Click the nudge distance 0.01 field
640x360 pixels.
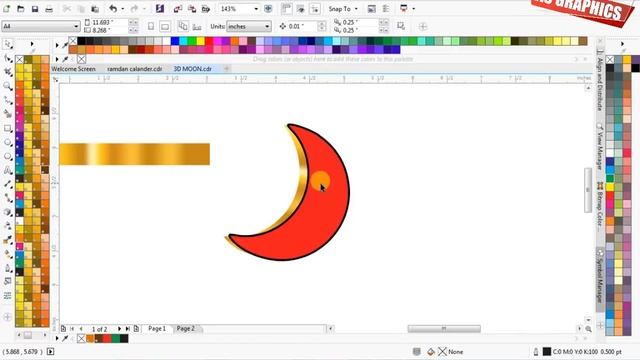pyautogui.click(x=302, y=27)
